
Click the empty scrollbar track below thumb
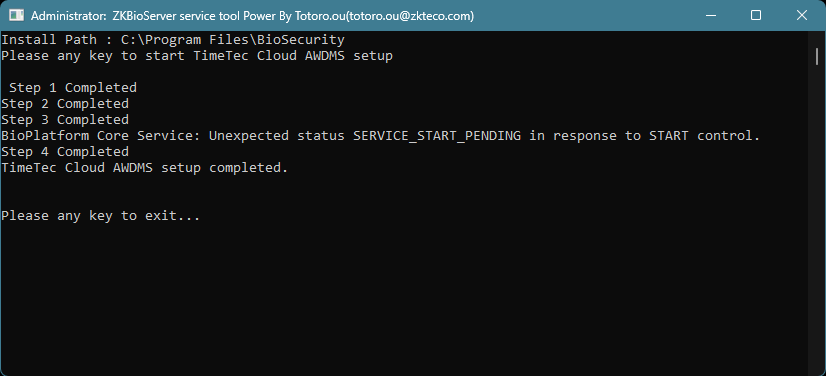817,211
